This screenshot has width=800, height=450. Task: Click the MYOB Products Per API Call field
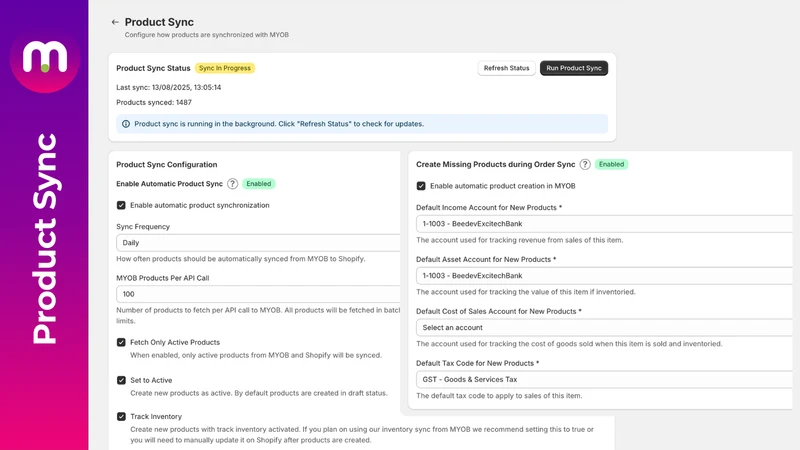[x=258, y=294]
